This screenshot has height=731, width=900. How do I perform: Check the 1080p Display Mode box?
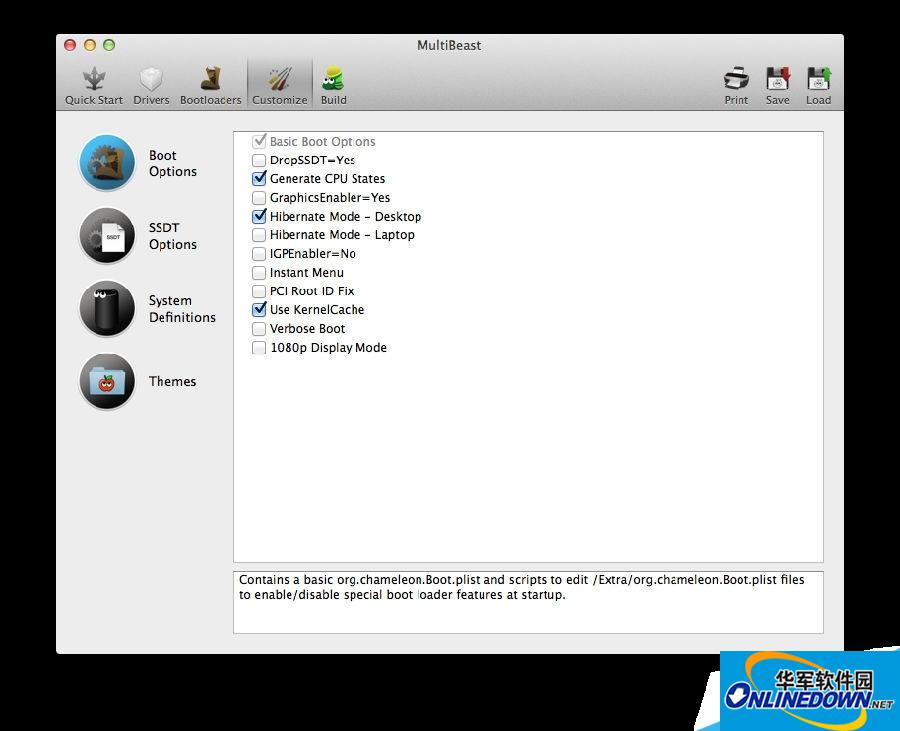coord(260,348)
